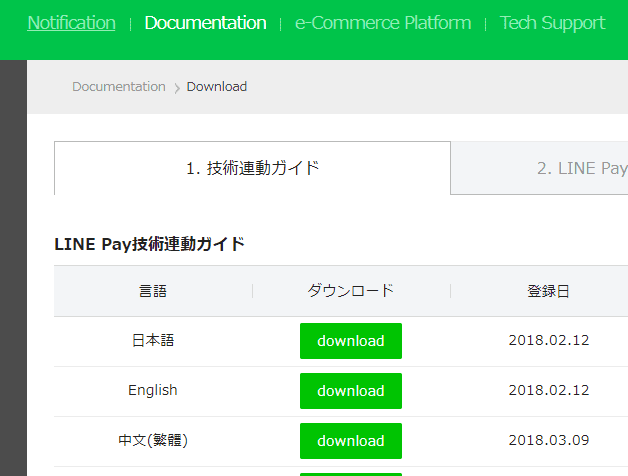
Task: Click the date in the 日本語 row
Action: 549,341
